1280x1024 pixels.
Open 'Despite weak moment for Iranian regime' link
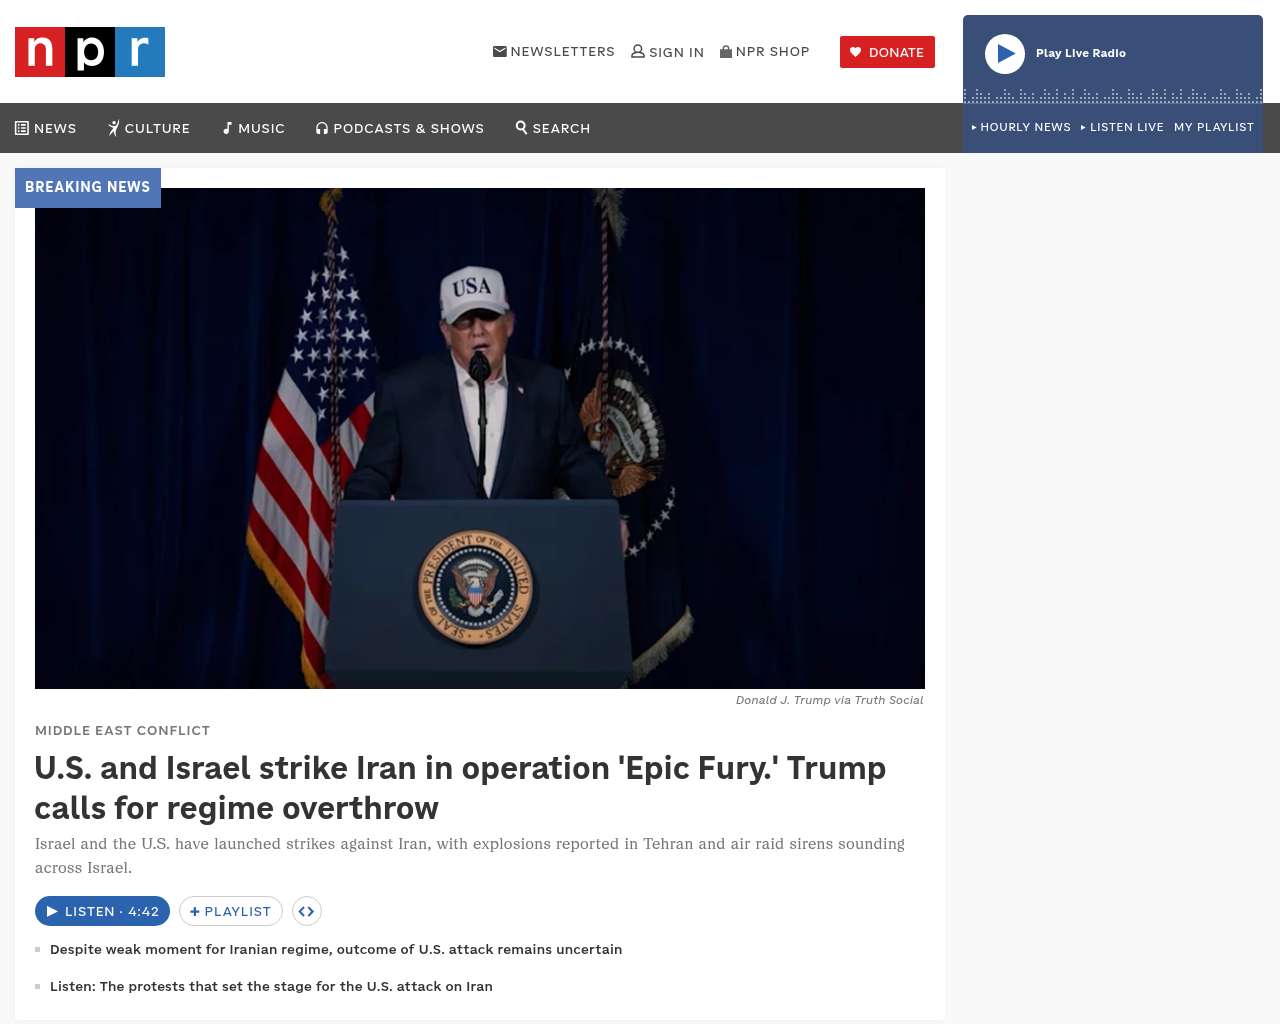pyautogui.click(x=336, y=949)
